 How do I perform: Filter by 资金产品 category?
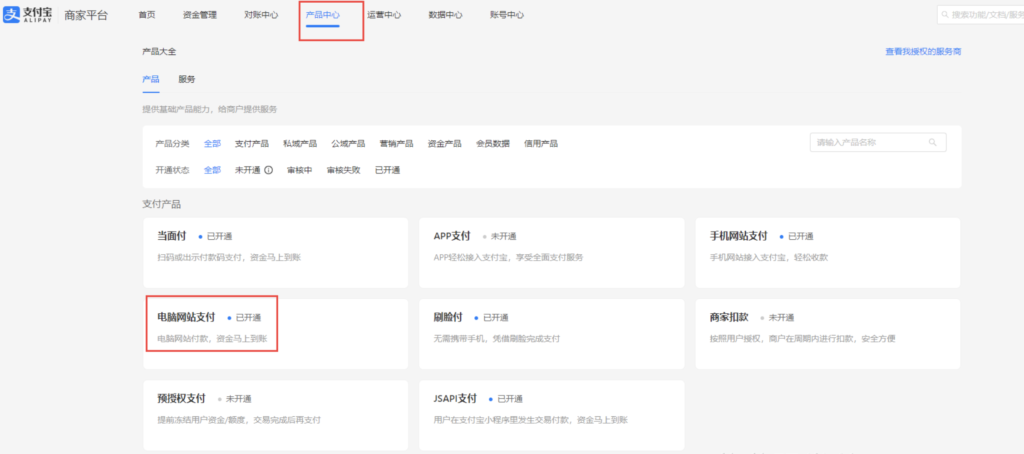[445, 144]
